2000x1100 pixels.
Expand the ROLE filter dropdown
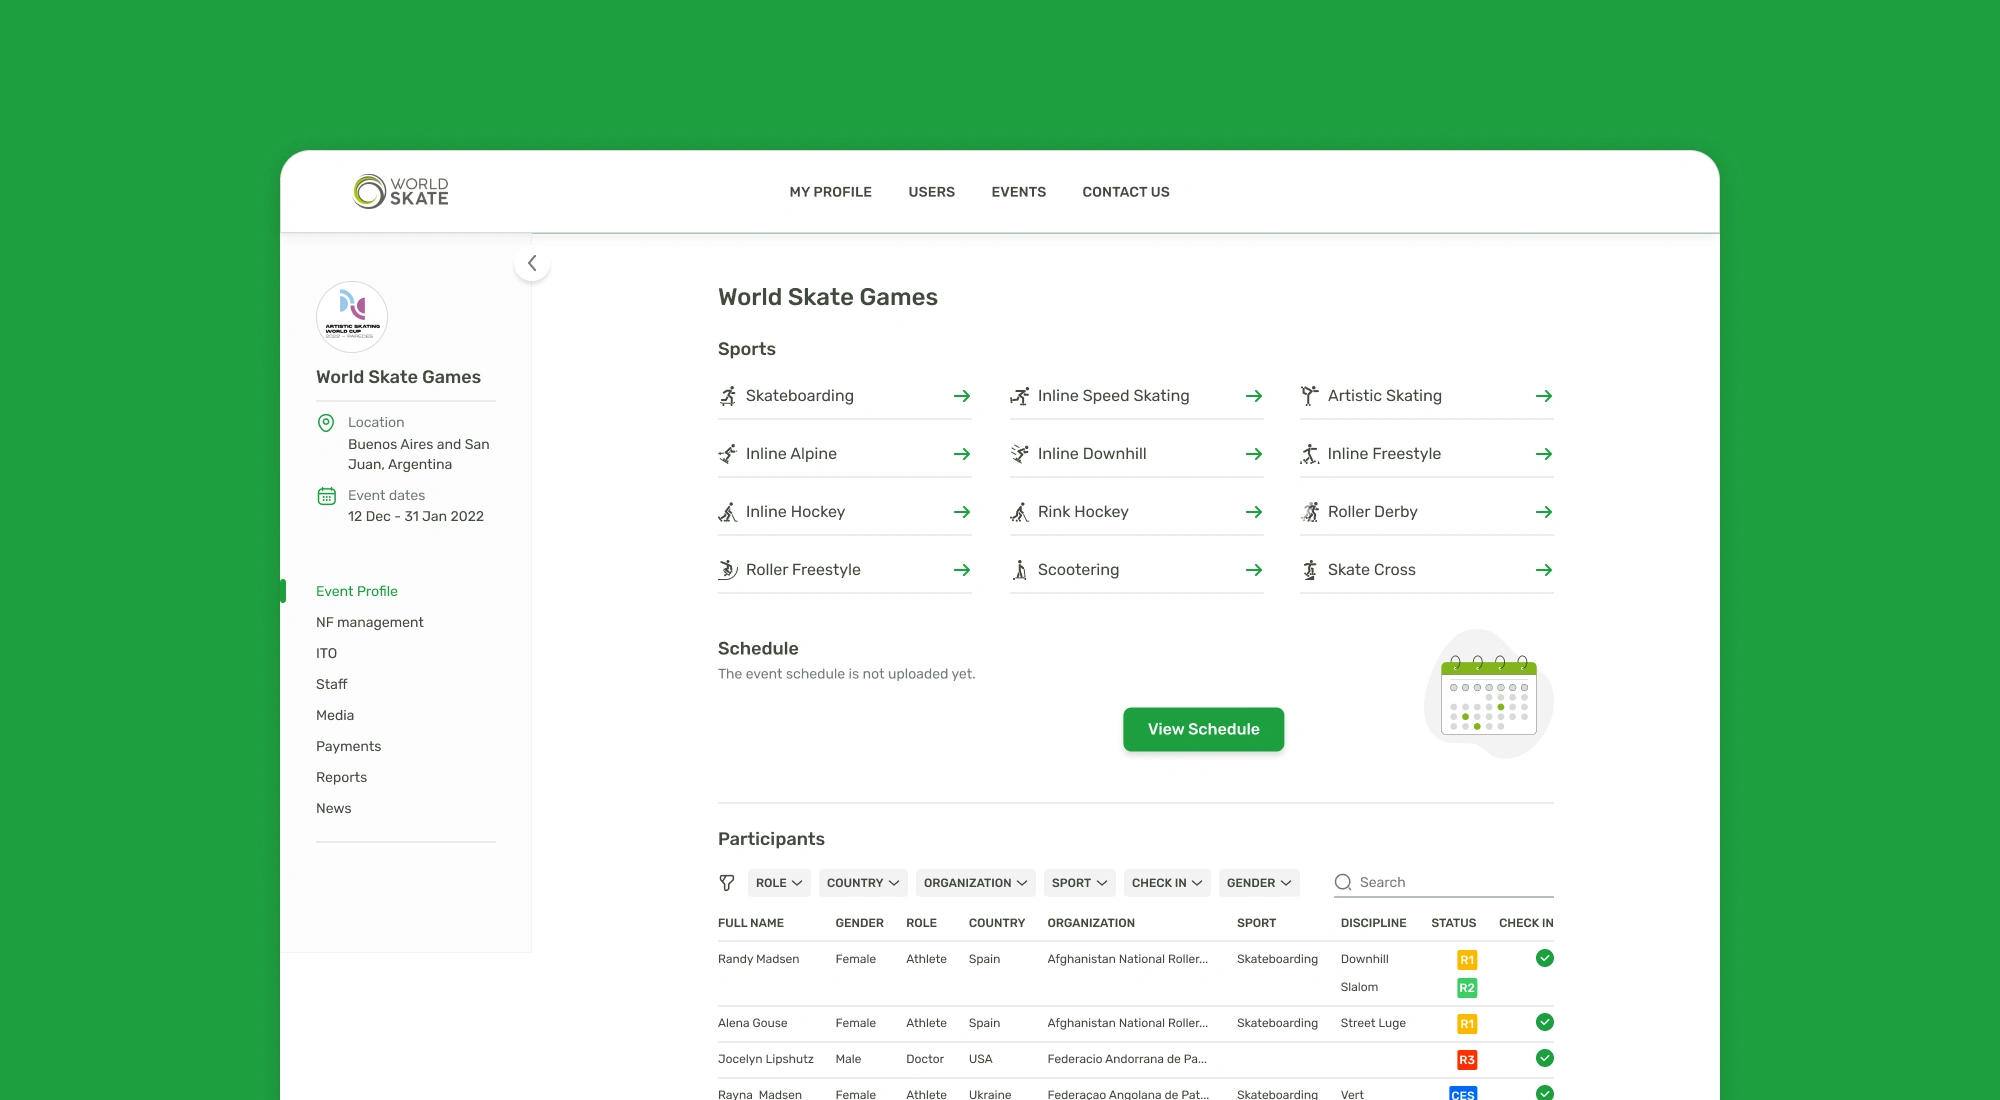coord(779,883)
